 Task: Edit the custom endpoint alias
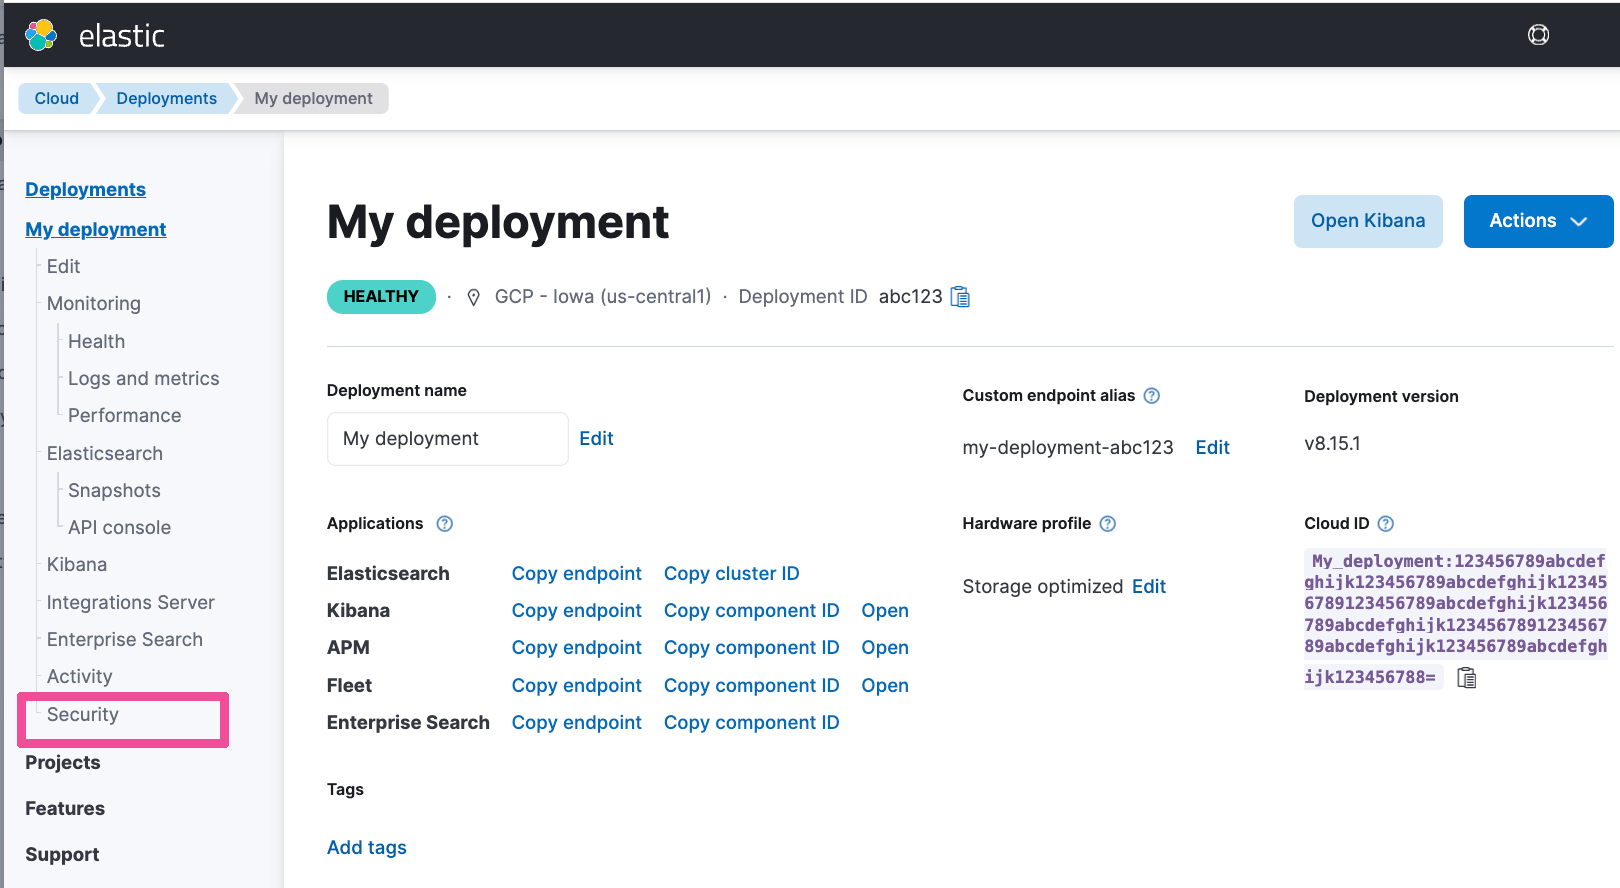(x=1212, y=448)
